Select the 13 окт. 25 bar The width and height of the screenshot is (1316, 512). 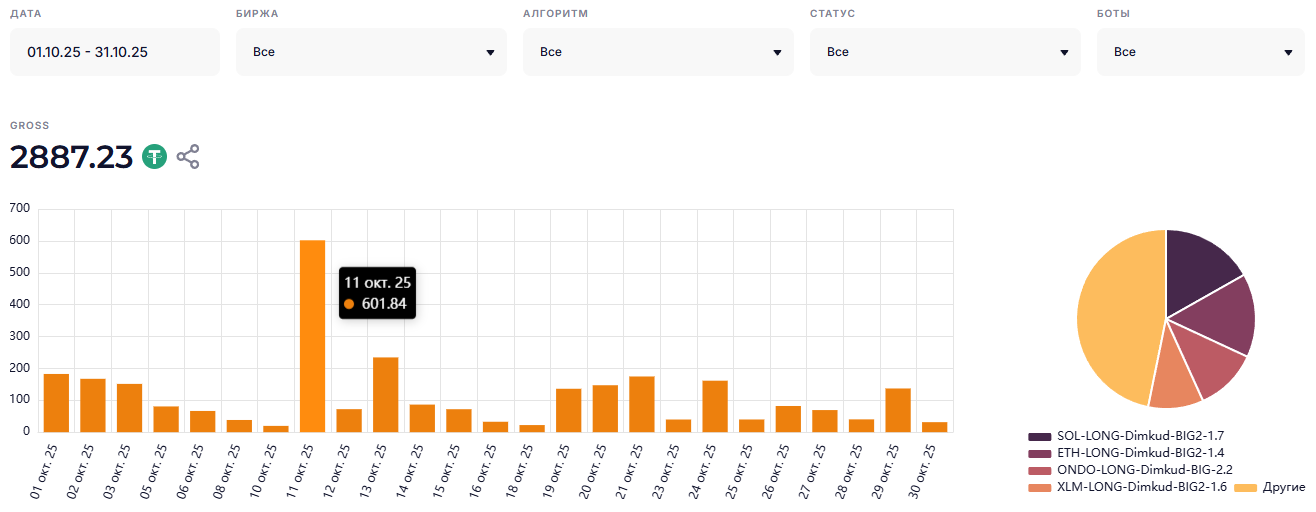pyautogui.click(x=386, y=395)
